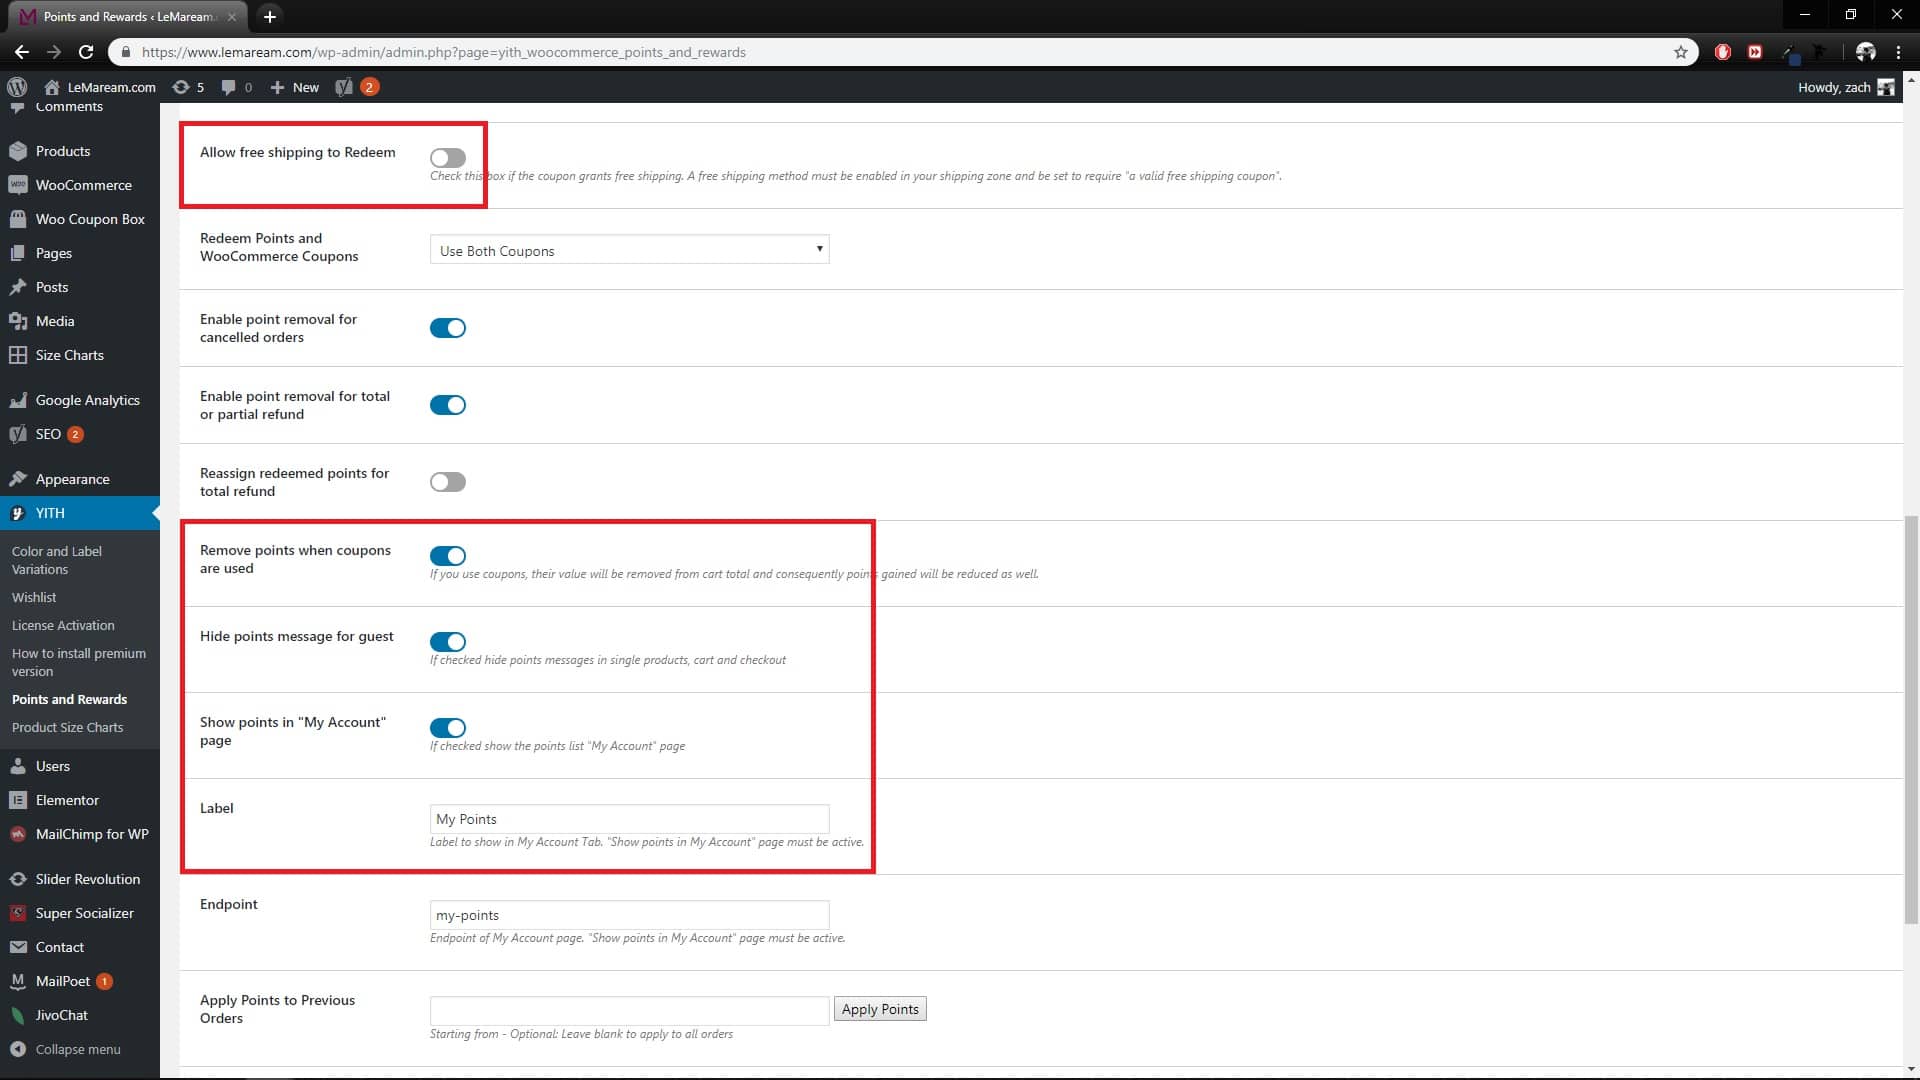Open the Use Both Coupons dropdown
This screenshot has width=1920, height=1080.
point(629,250)
